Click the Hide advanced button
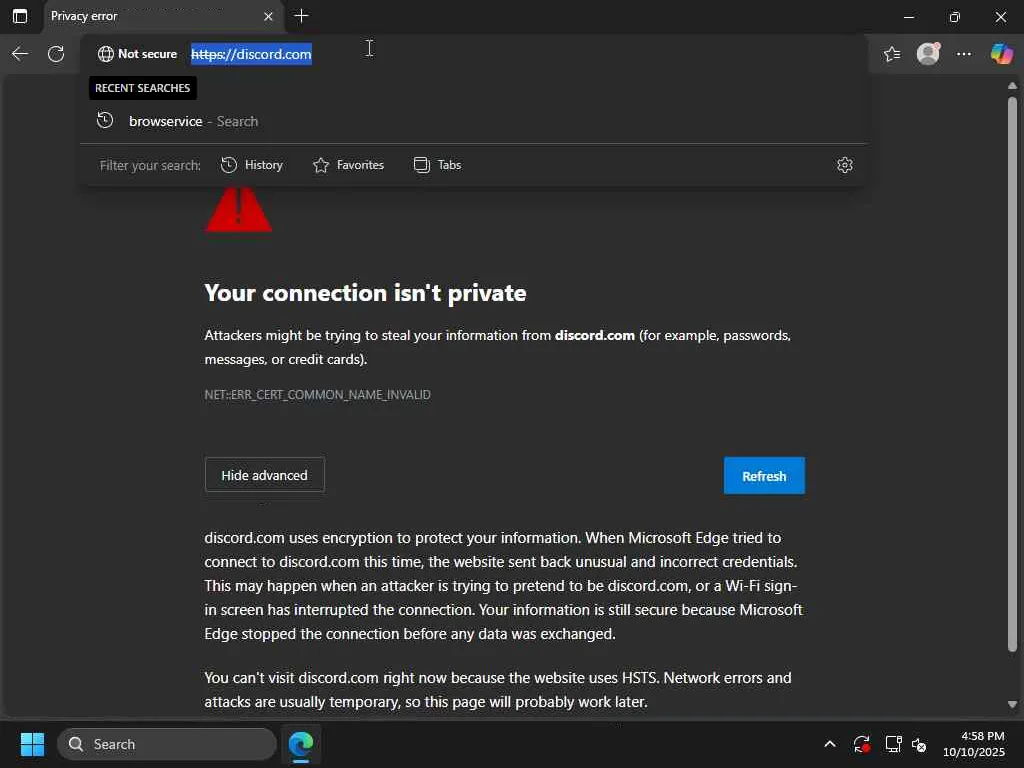 click(264, 475)
